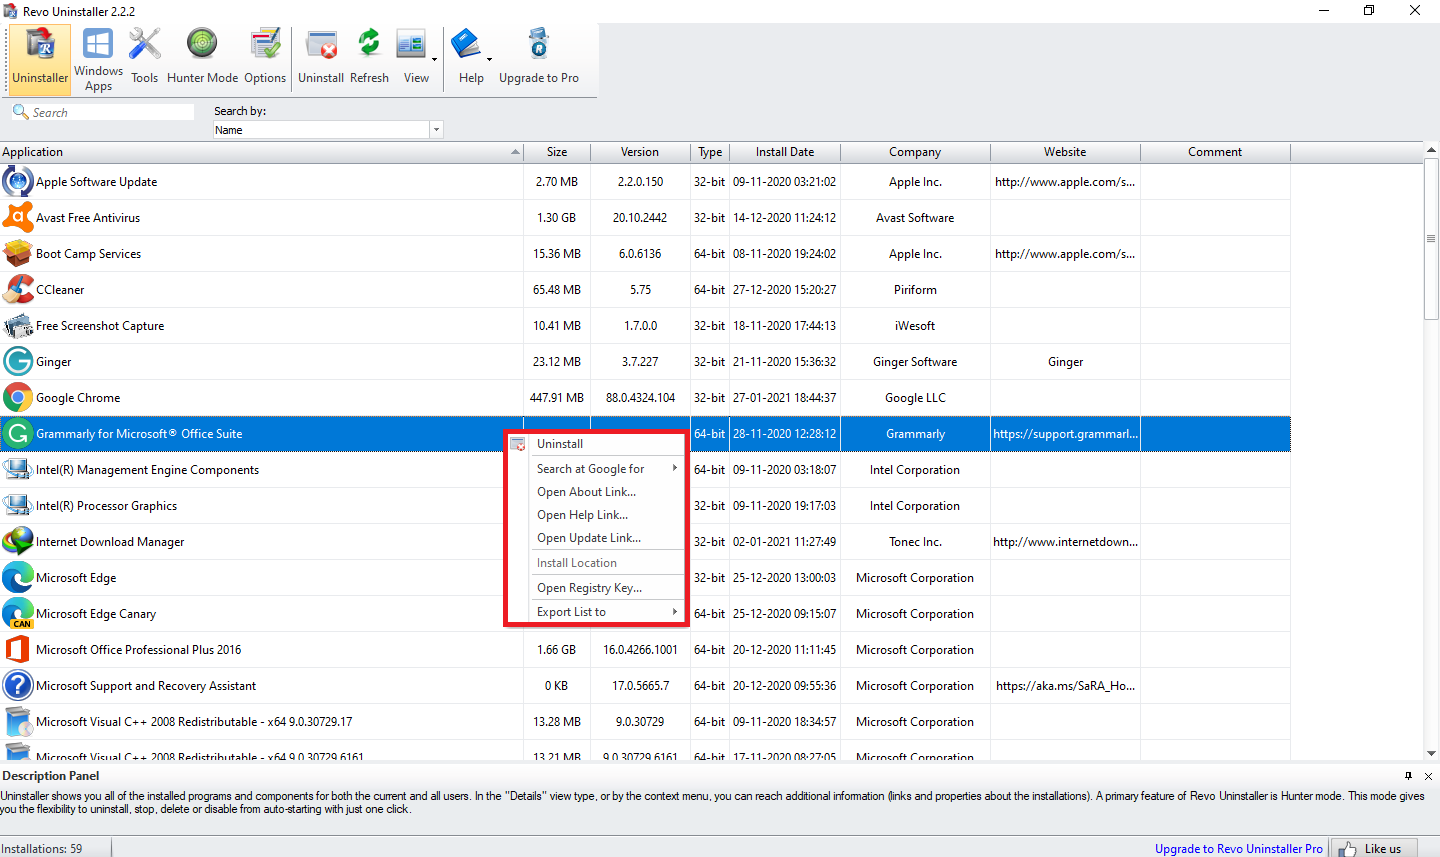This screenshot has height=857, width=1440.
Task: Sort list by Type column header
Action: [710, 152]
